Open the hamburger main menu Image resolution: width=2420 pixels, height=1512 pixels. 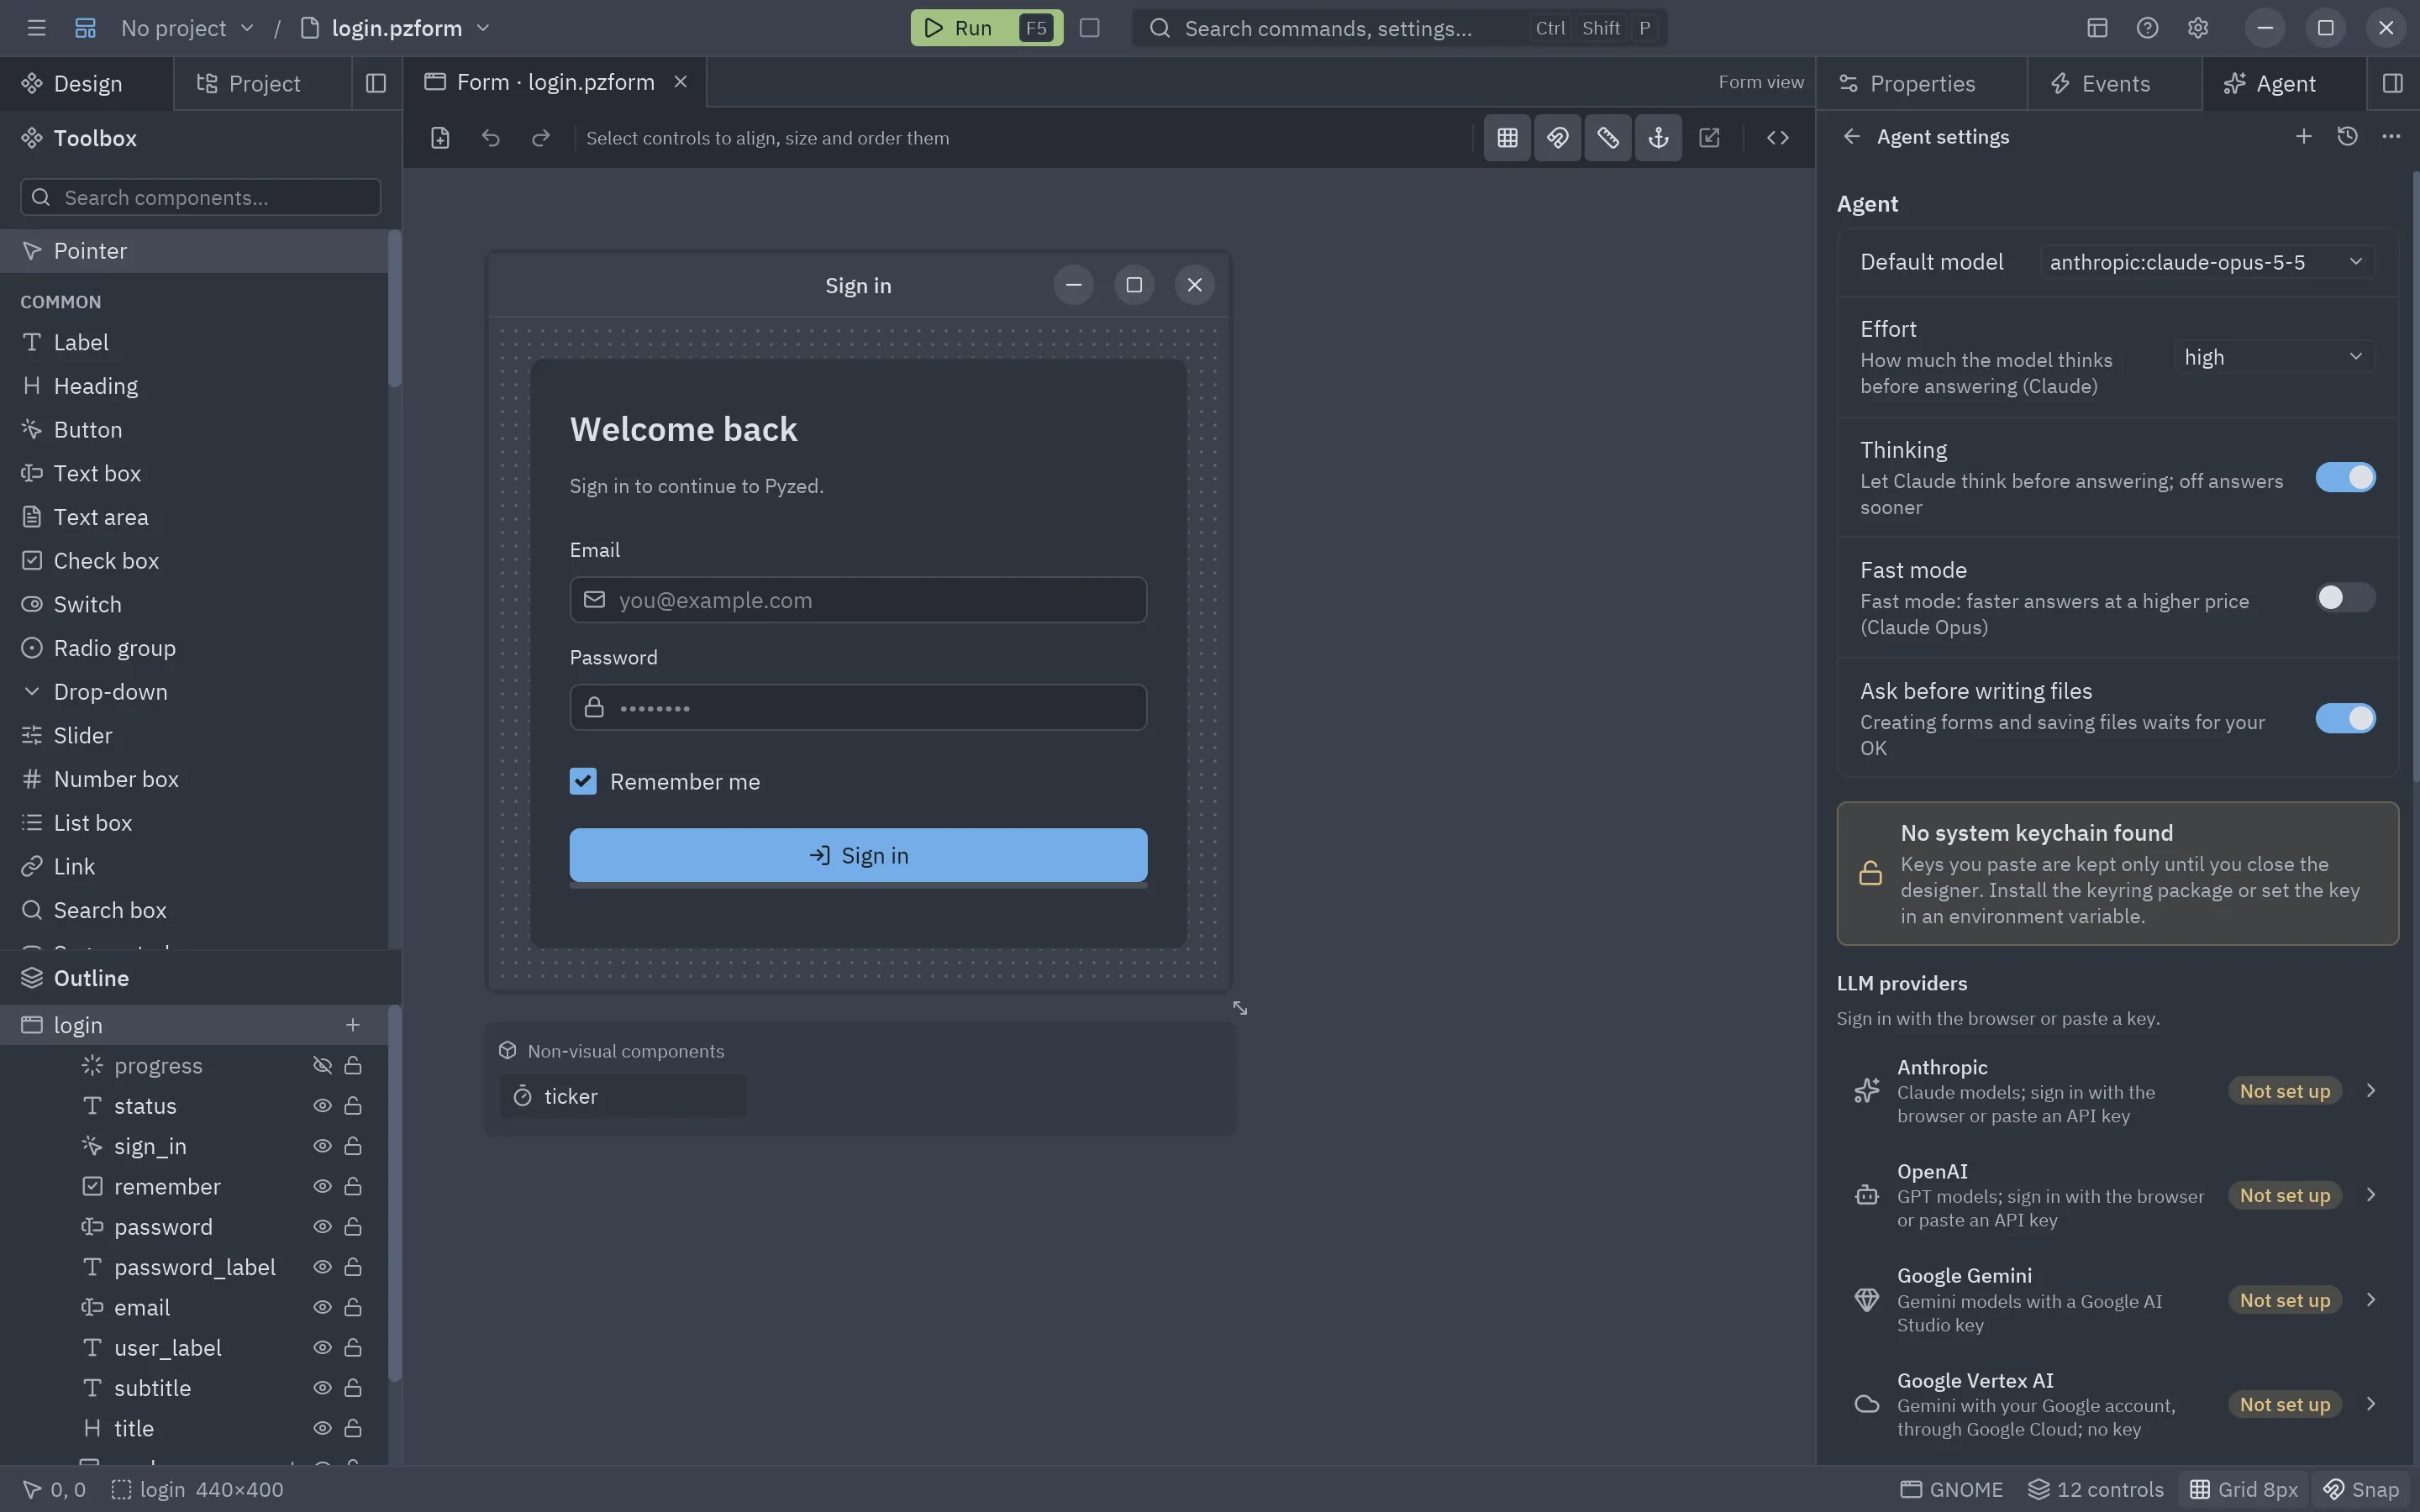36,28
